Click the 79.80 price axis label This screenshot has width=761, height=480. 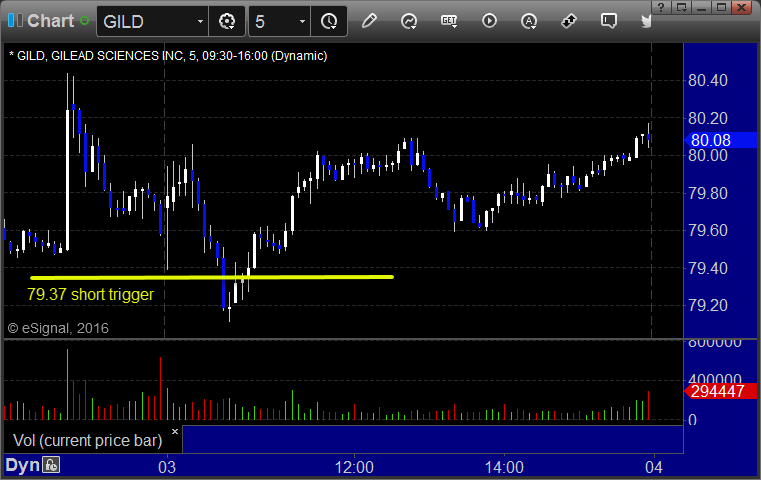pos(708,193)
